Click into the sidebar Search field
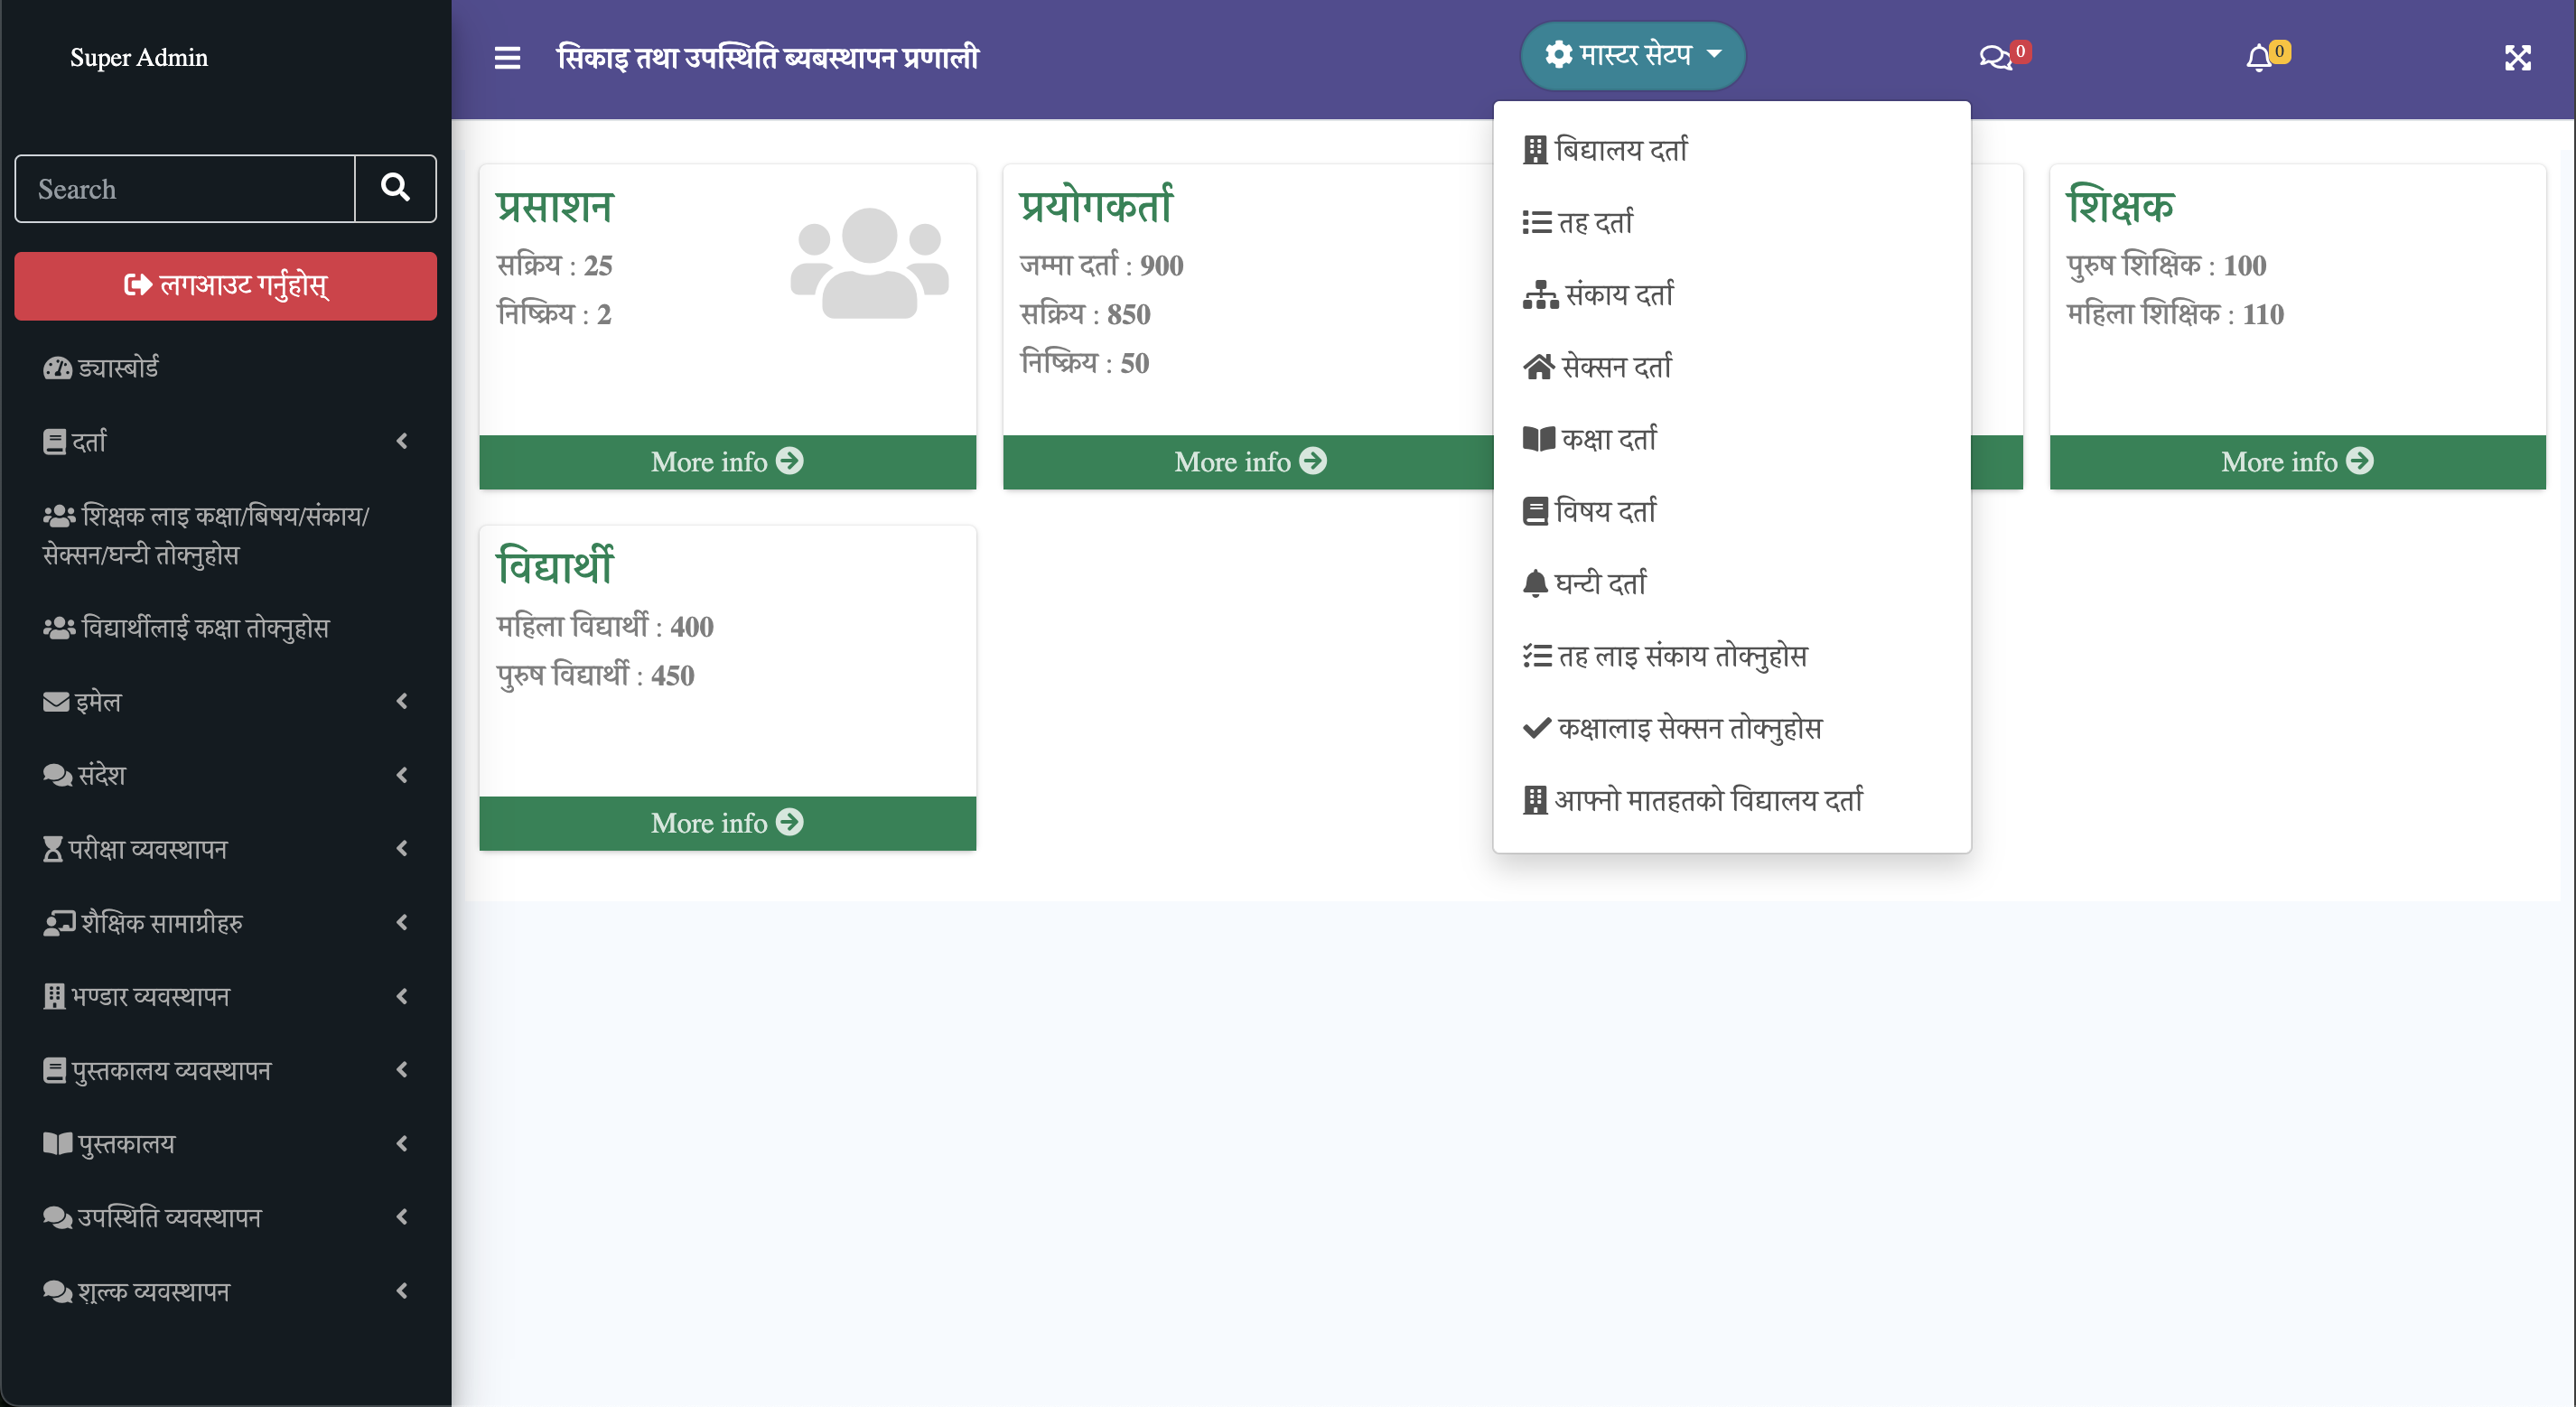2576x1407 pixels. (185, 189)
